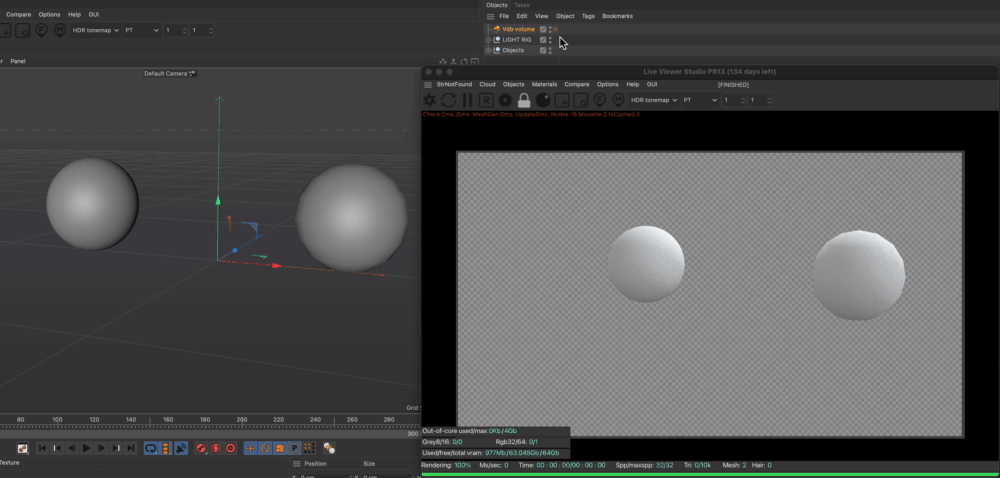Switch to the Takes tab
1000x478 pixels.
[522, 5]
